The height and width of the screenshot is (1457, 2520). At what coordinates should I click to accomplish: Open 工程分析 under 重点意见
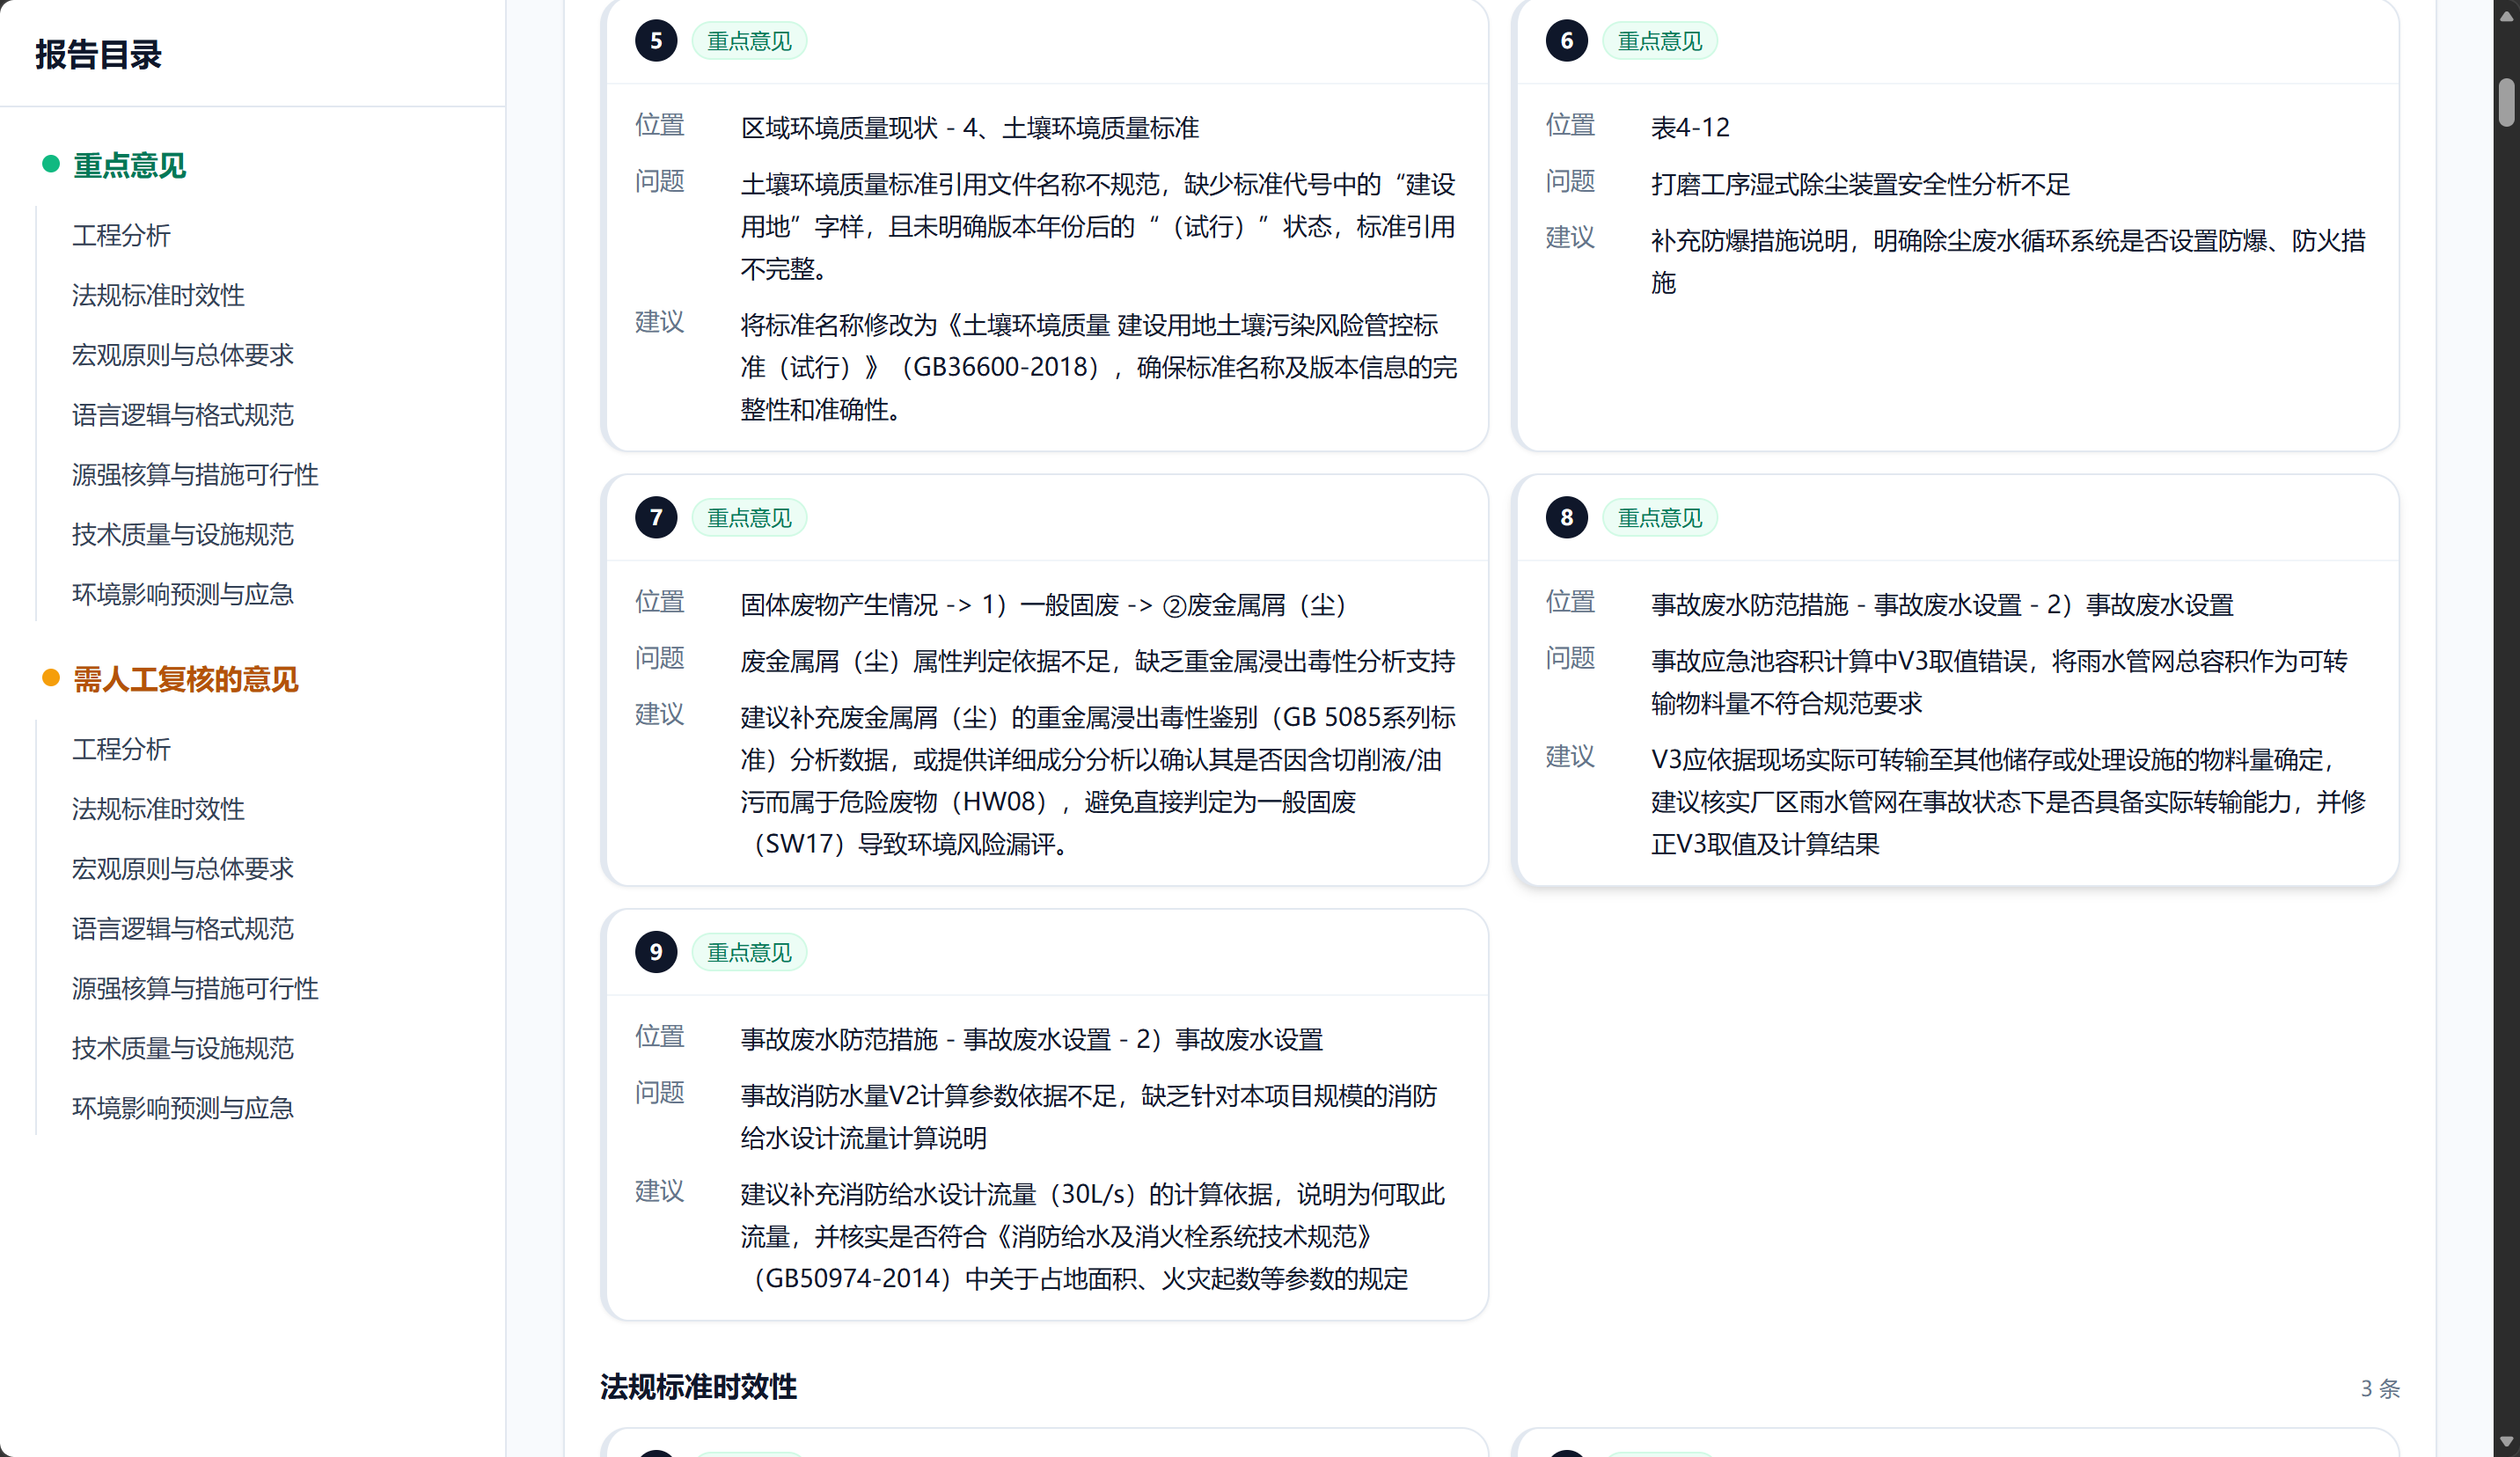(121, 235)
